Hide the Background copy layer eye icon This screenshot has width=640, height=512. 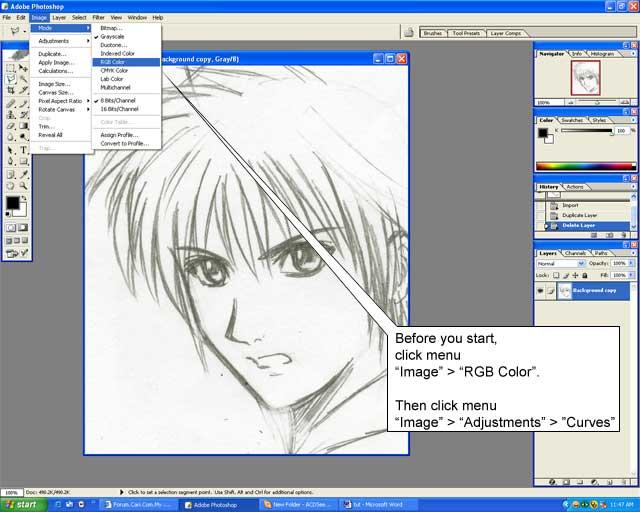pos(540,291)
